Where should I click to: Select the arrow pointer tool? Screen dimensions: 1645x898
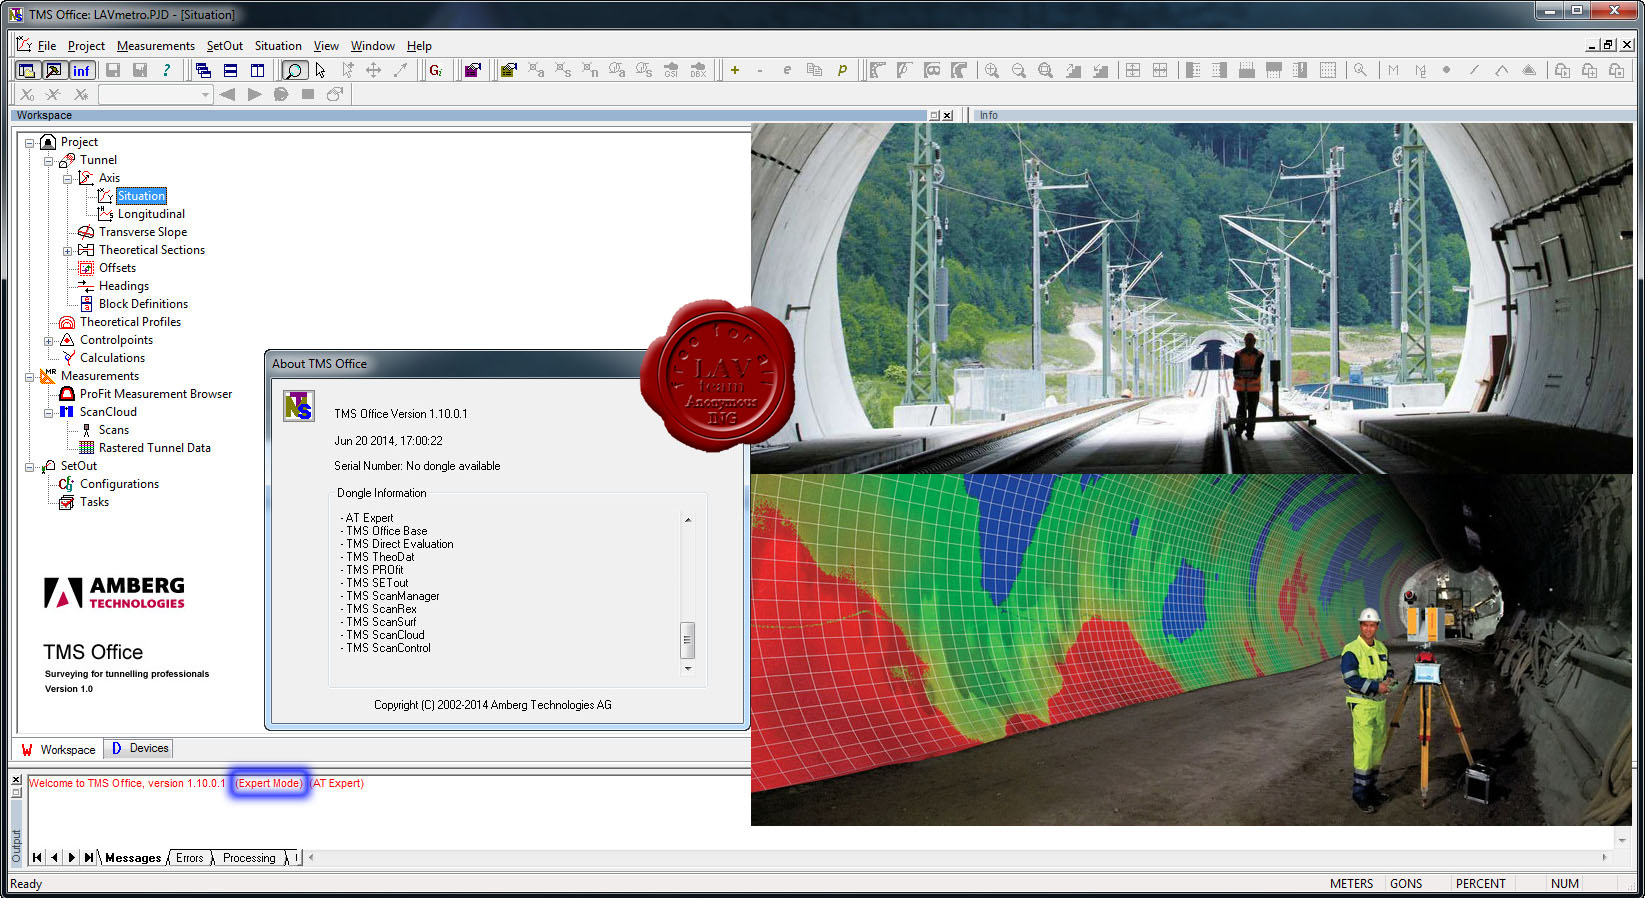pos(320,70)
